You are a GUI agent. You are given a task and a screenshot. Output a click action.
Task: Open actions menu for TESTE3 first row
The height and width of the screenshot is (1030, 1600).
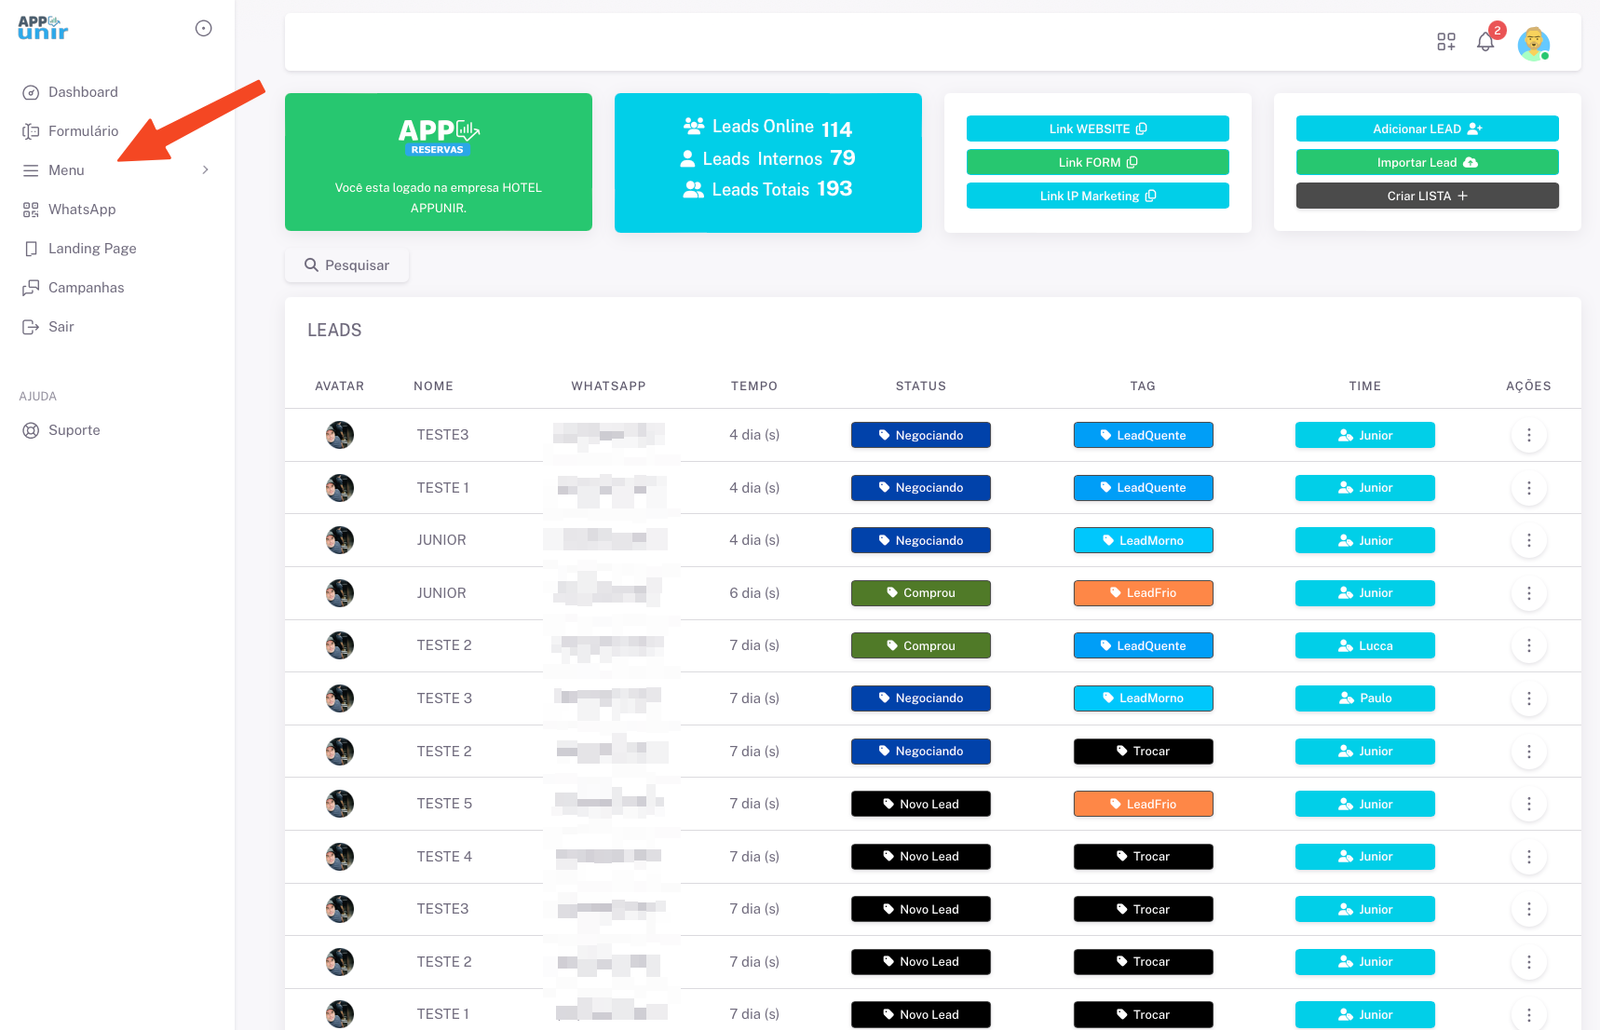click(1528, 435)
